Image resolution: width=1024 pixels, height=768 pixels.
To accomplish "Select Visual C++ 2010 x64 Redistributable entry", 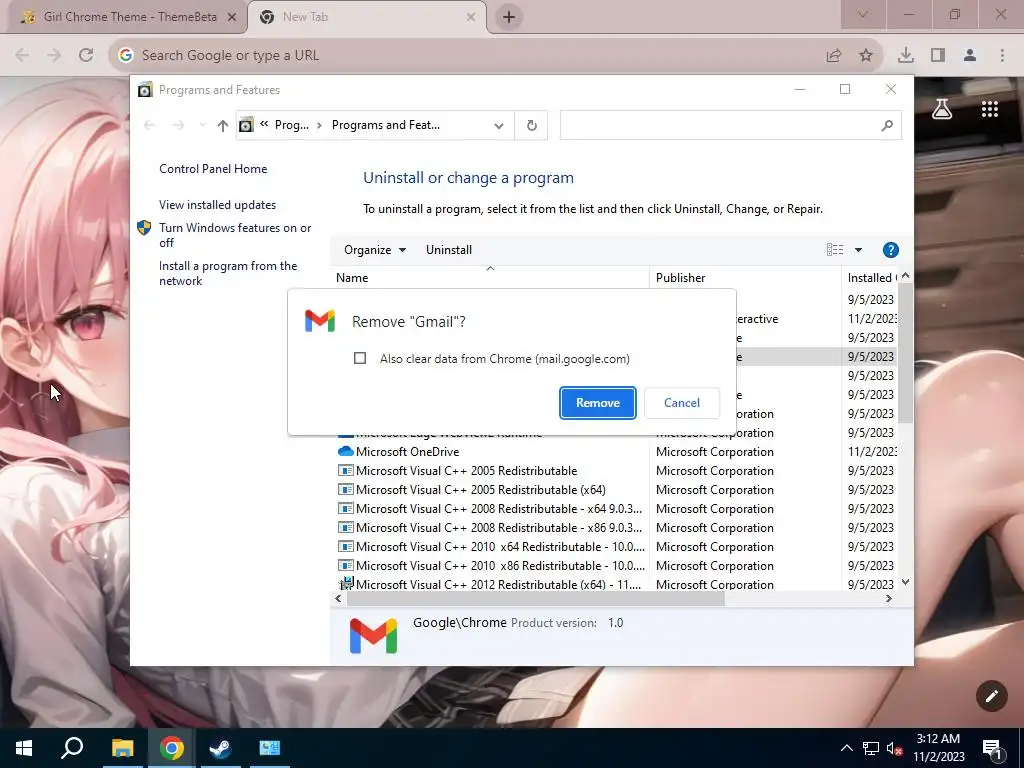I will coord(500,547).
